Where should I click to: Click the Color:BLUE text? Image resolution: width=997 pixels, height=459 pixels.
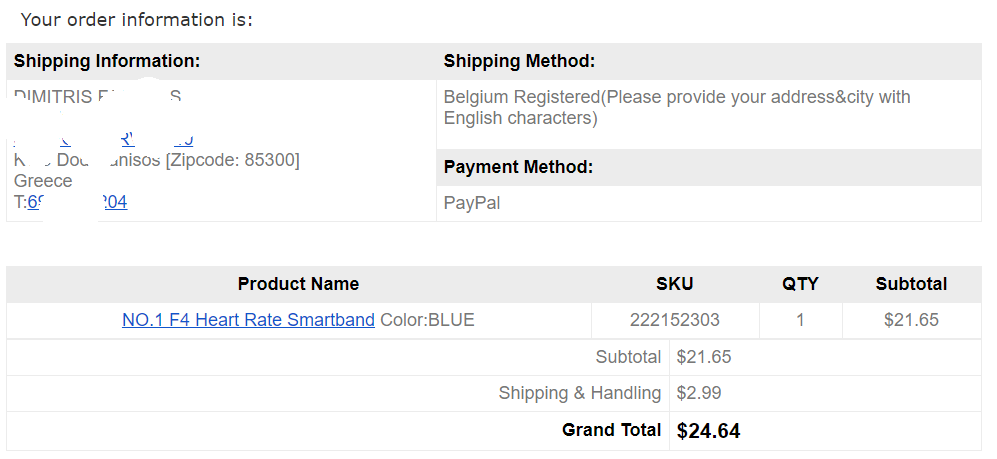coord(427,320)
